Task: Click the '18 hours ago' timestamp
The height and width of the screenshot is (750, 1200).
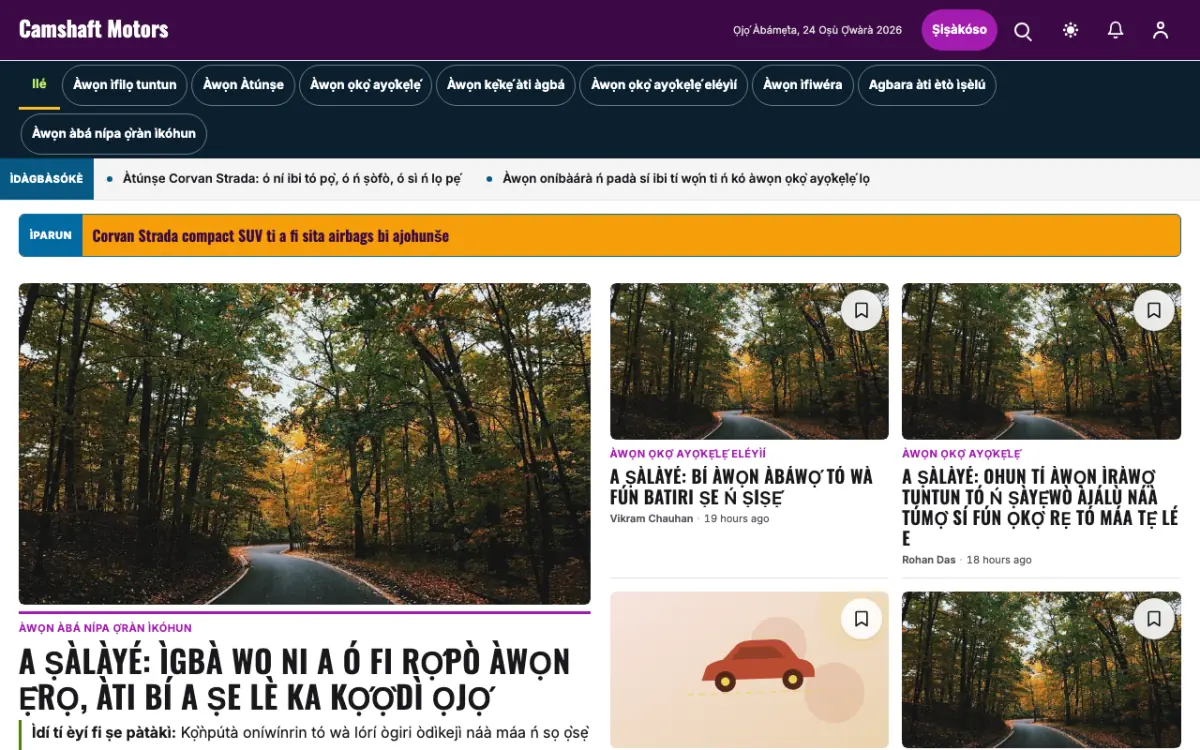Action: (999, 560)
